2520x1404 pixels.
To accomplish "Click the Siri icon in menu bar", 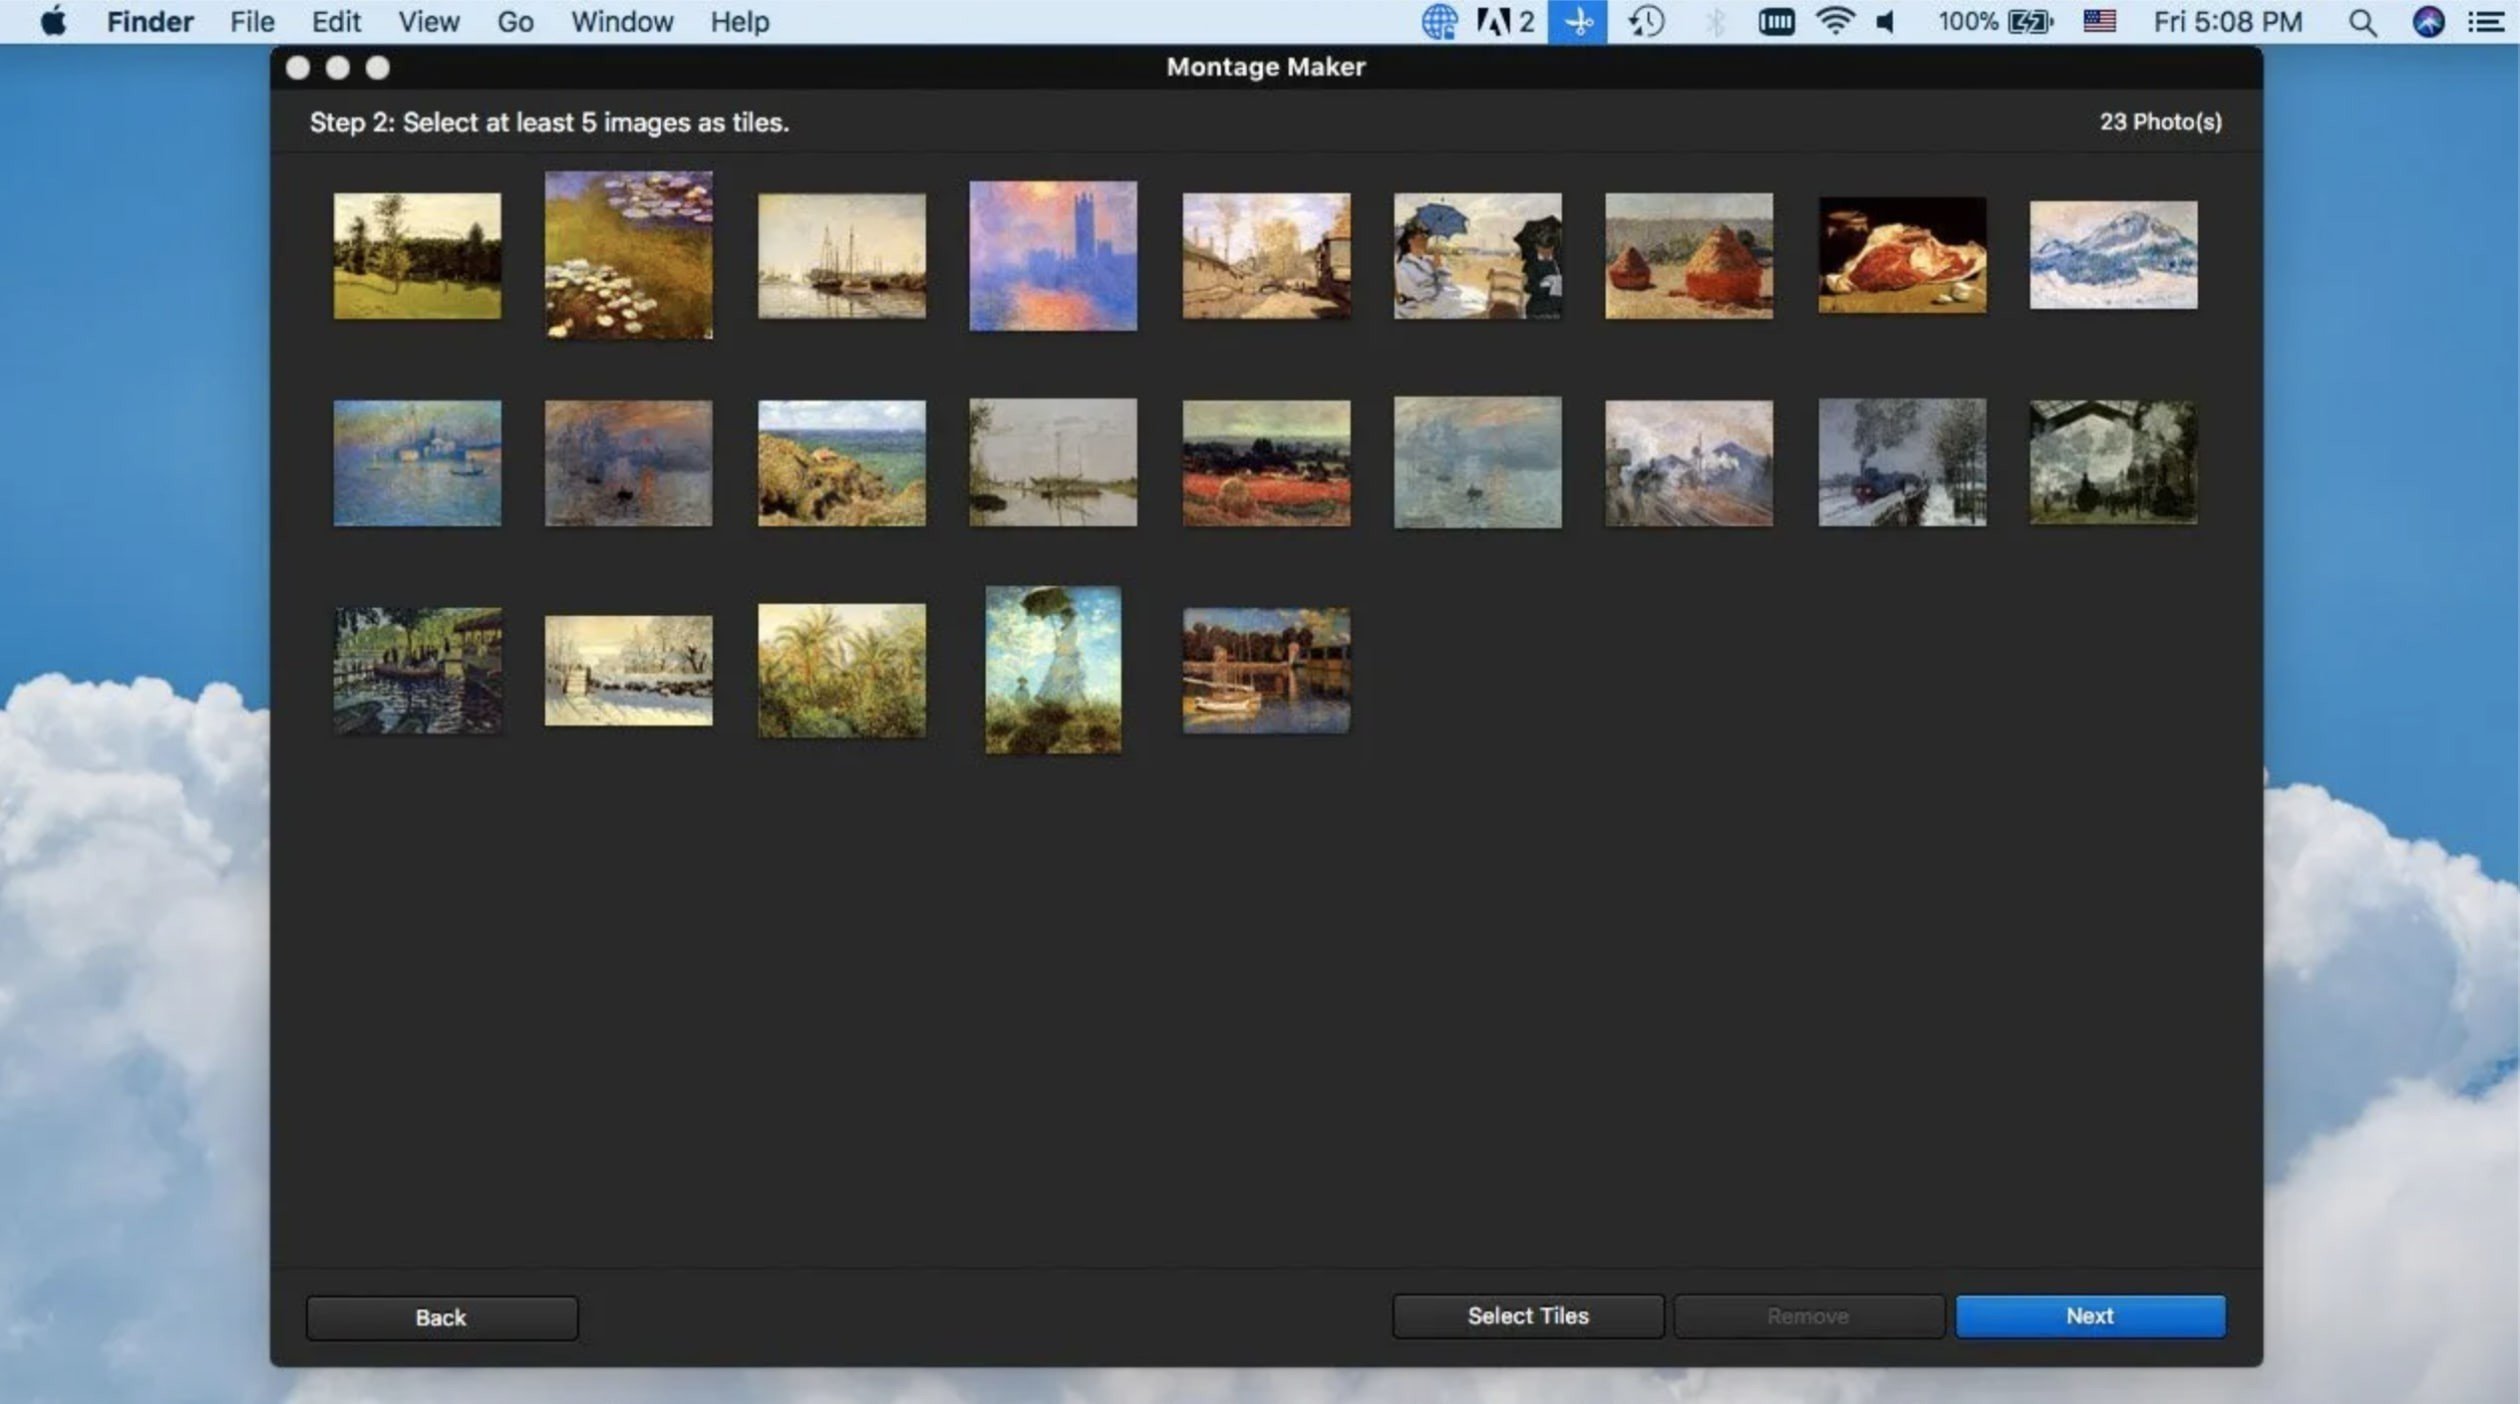I will coord(2428,22).
